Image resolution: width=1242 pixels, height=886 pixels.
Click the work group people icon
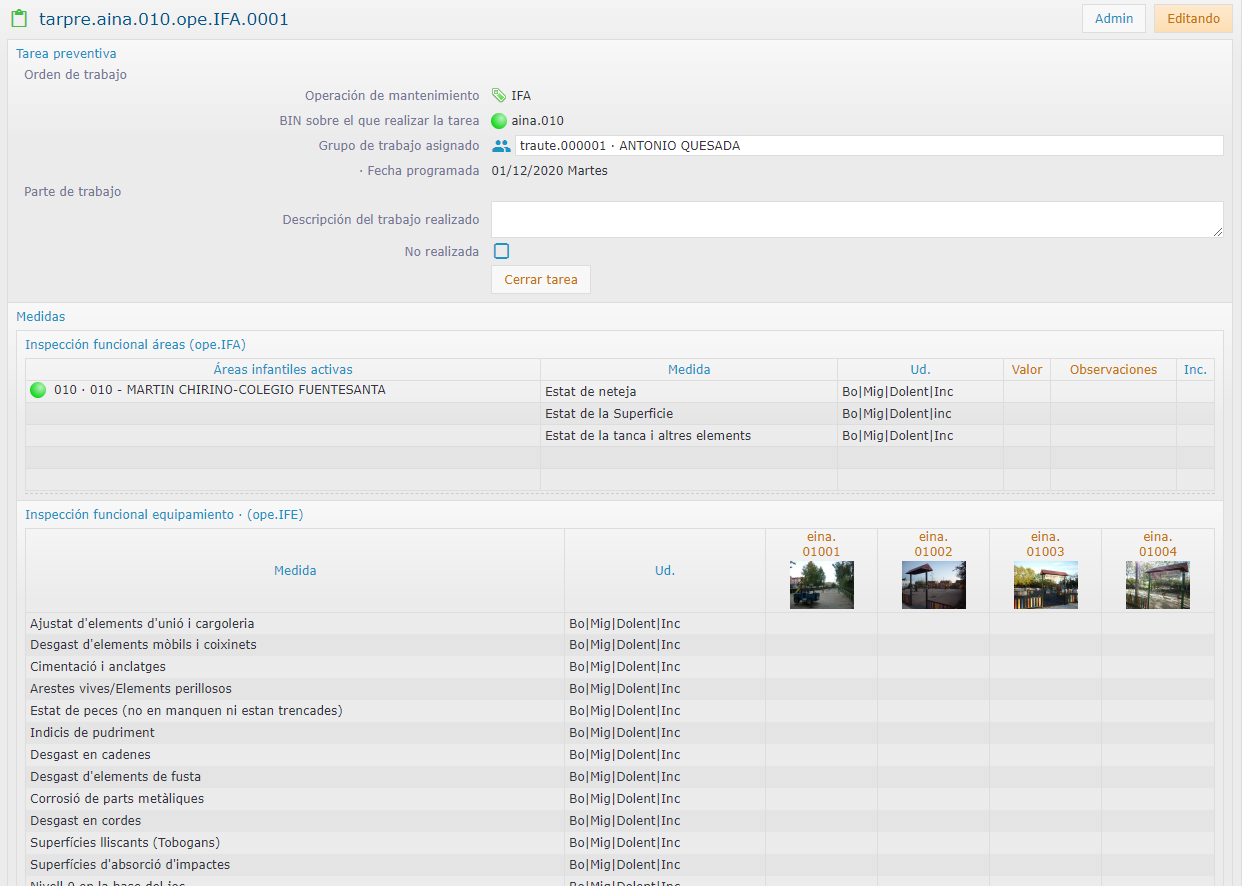pyautogui.click(x=501, y=146)
